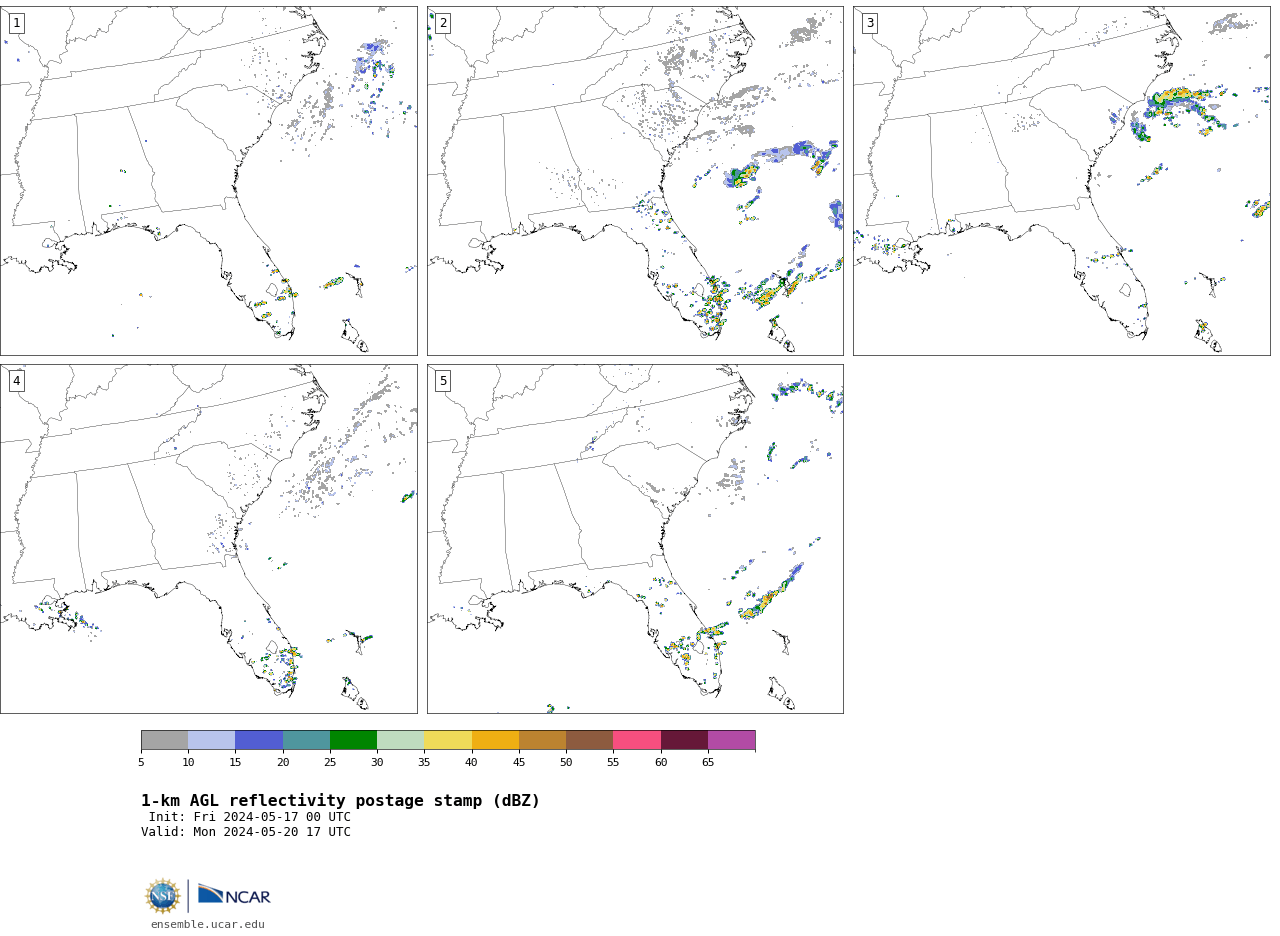The image size is (1280, 936).
Task: Click the '1-km AGL reflectivity postage stamp' title
Action: click(340, 801)
